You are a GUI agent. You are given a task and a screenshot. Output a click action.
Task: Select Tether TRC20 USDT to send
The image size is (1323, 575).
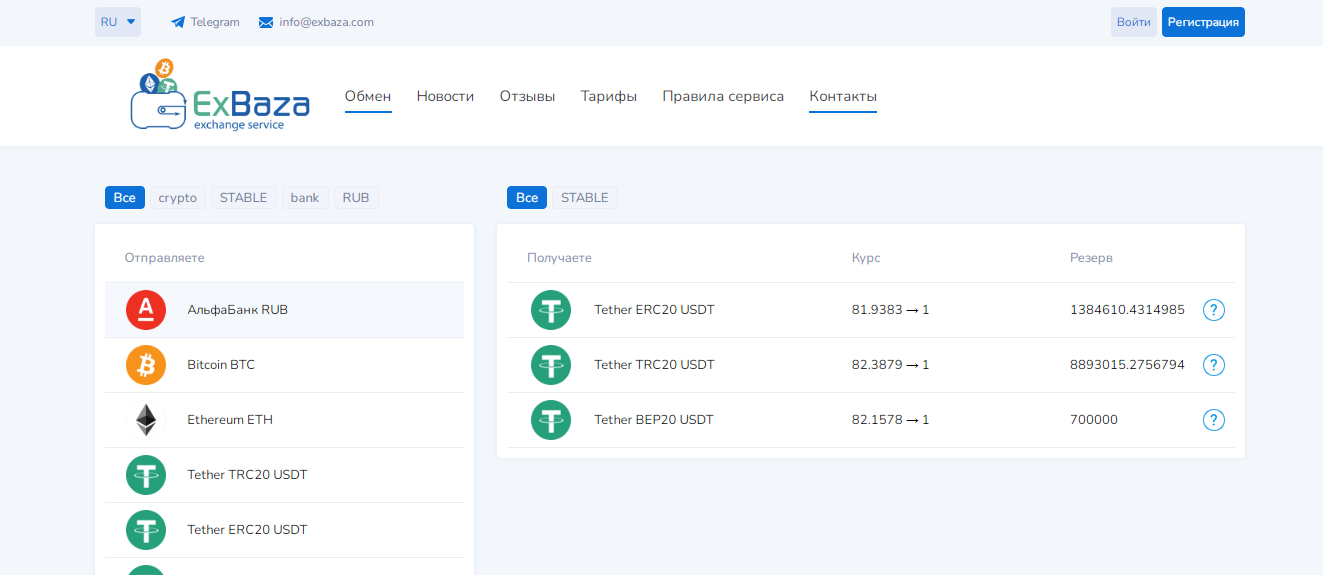coord(284,475)
